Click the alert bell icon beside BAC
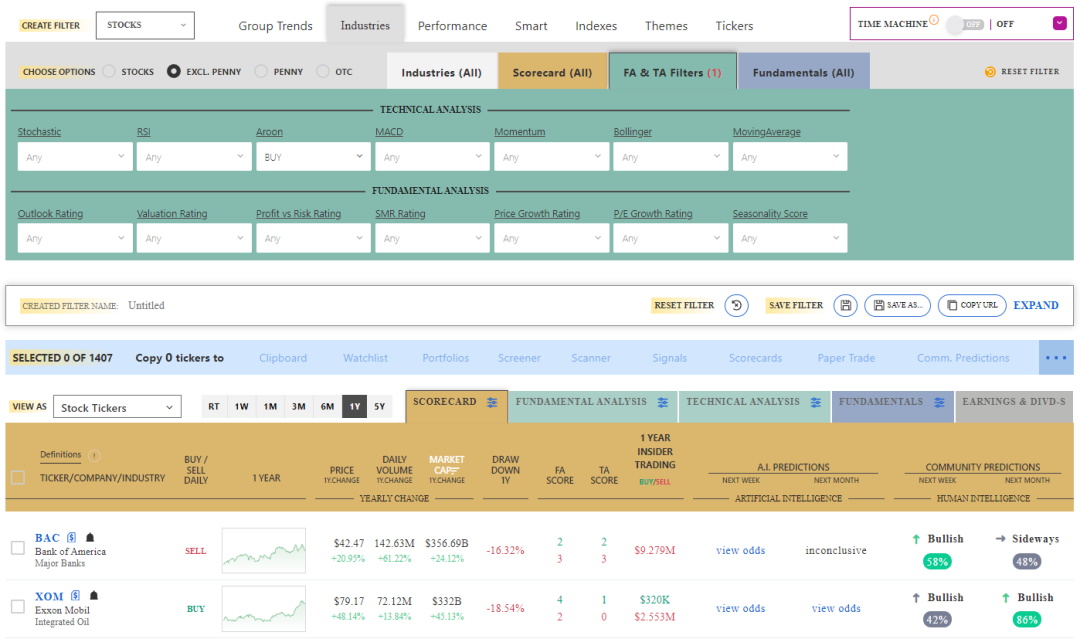 (90, 537)
